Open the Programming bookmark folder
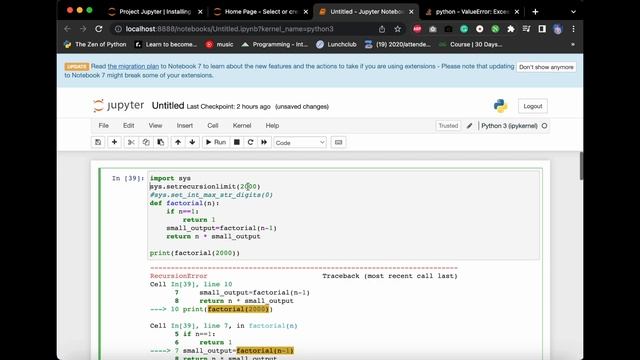This screenshot has width=640, height=360. [275, 44]
